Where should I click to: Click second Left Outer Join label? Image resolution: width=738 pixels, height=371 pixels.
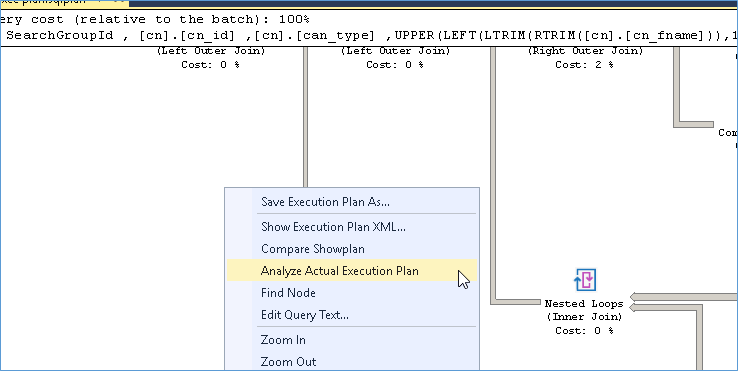(x=395, y=51)
